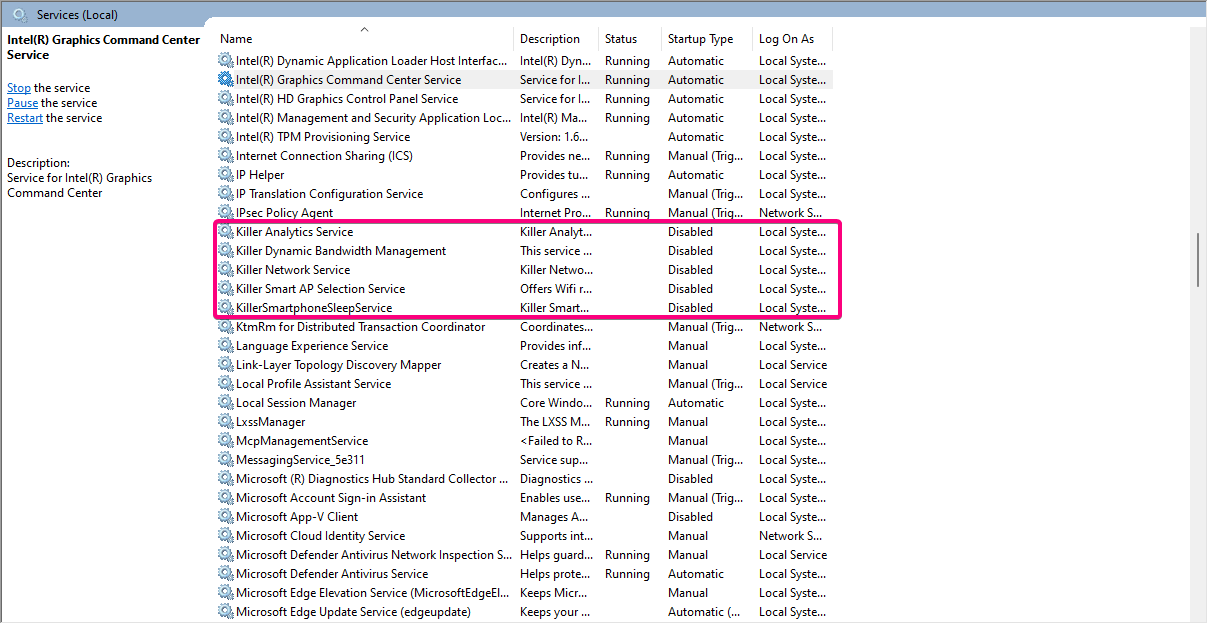Select the Killer Dynamic Bandwidth Management service
The height and width of the screenshot is (624, 1208).
pyautogui.click(x=340, y=251)
